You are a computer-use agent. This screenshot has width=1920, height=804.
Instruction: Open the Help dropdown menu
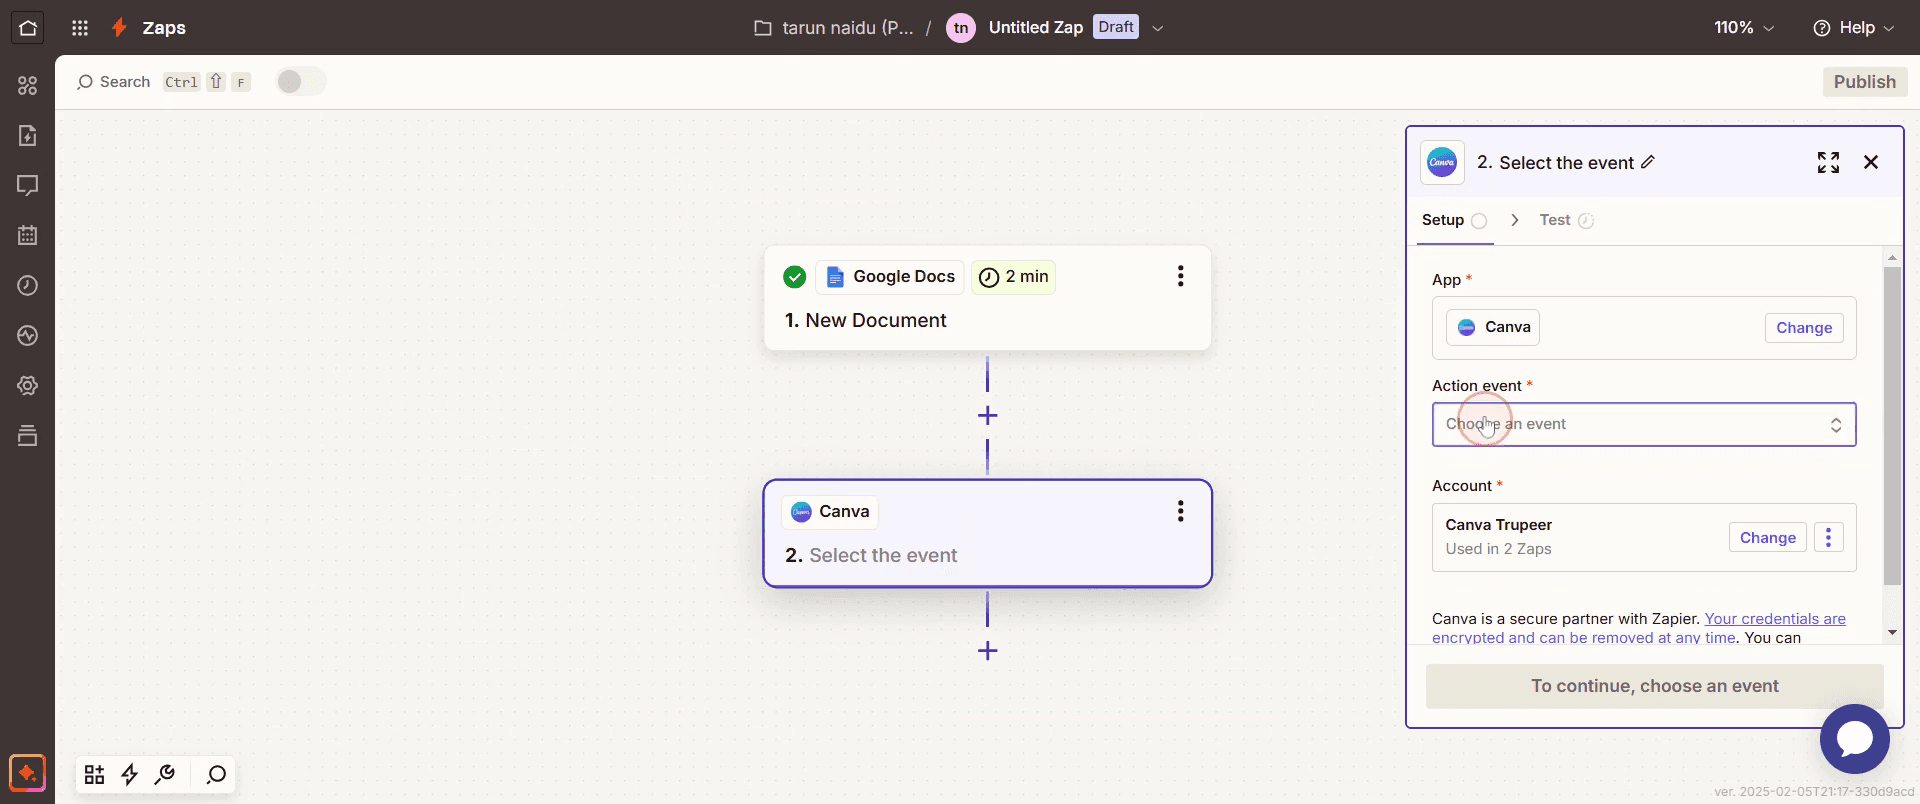pyautogui.click(x=1853, y=28)
